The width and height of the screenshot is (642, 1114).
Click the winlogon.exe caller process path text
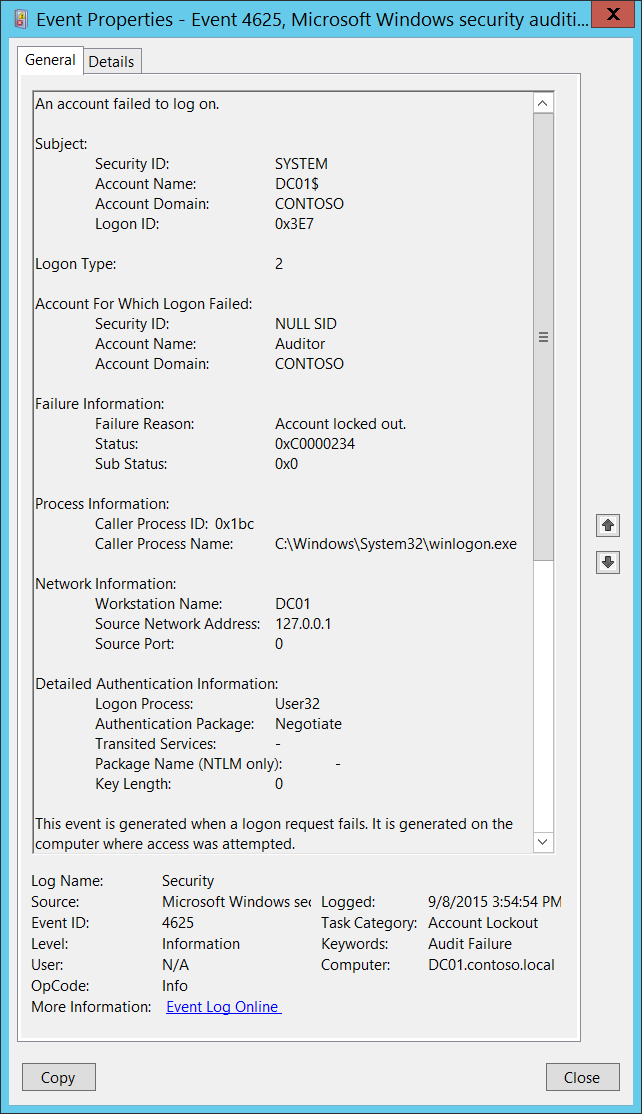[396, 544]
